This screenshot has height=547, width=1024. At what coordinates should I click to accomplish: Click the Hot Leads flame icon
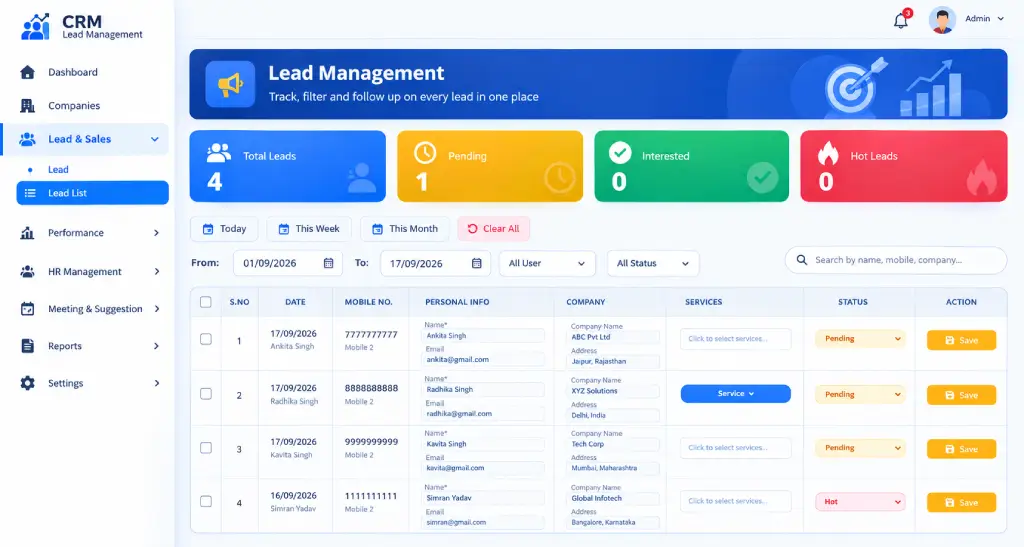click(827, 153)
